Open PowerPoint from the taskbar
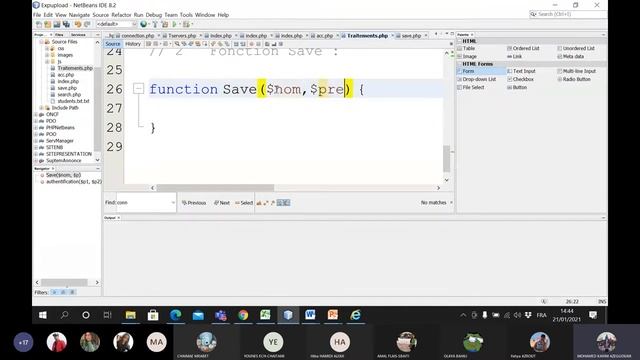 point(333,315)
